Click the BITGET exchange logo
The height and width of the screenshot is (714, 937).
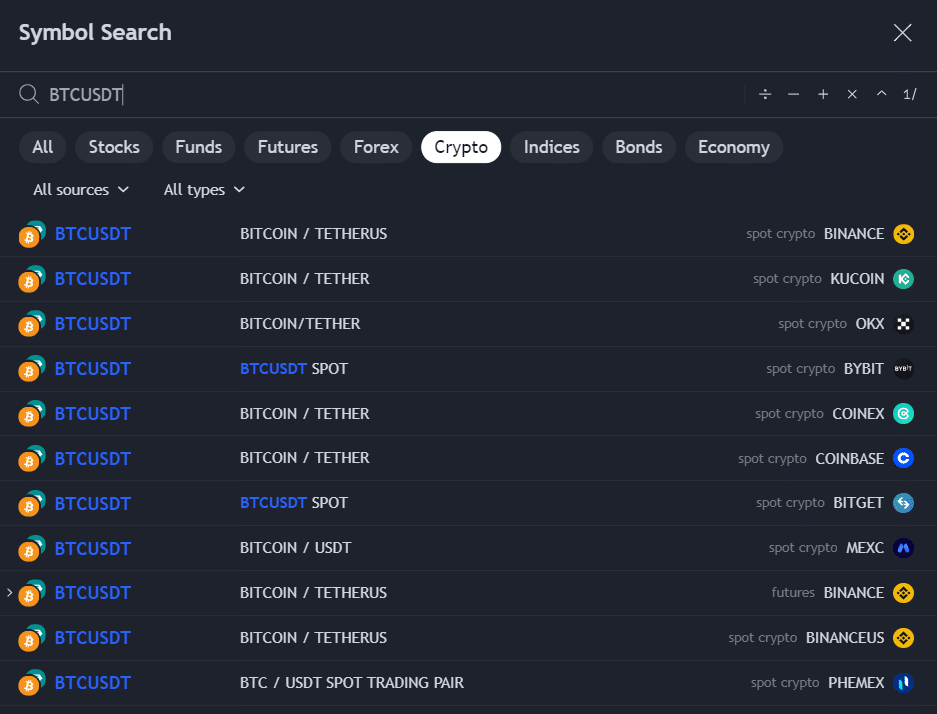click(x=904, y=503)
